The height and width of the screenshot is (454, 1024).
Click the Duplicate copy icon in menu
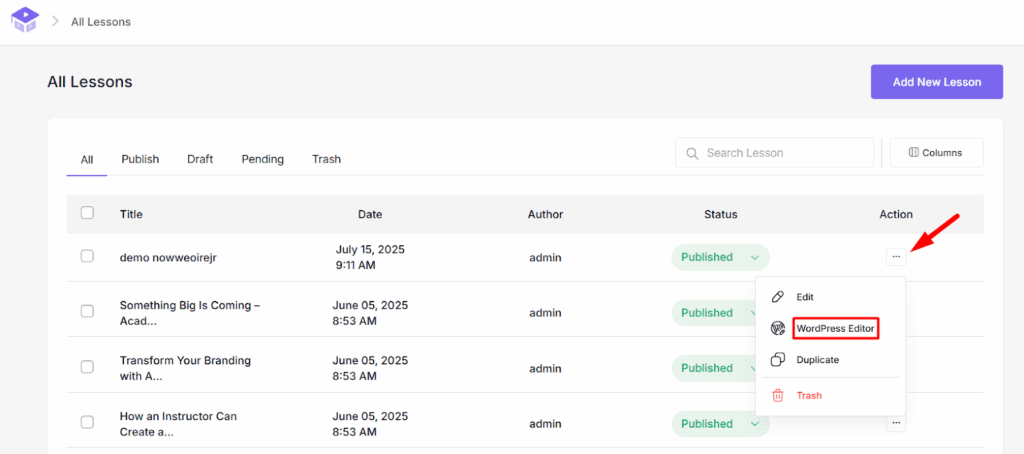coord(778,360)
